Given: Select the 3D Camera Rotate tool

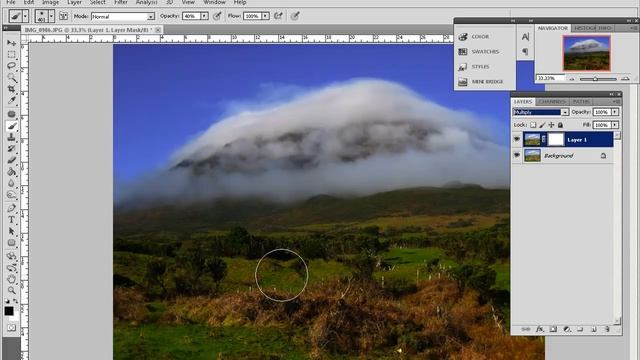Looking at the screenshot, I should pos(11,268).
